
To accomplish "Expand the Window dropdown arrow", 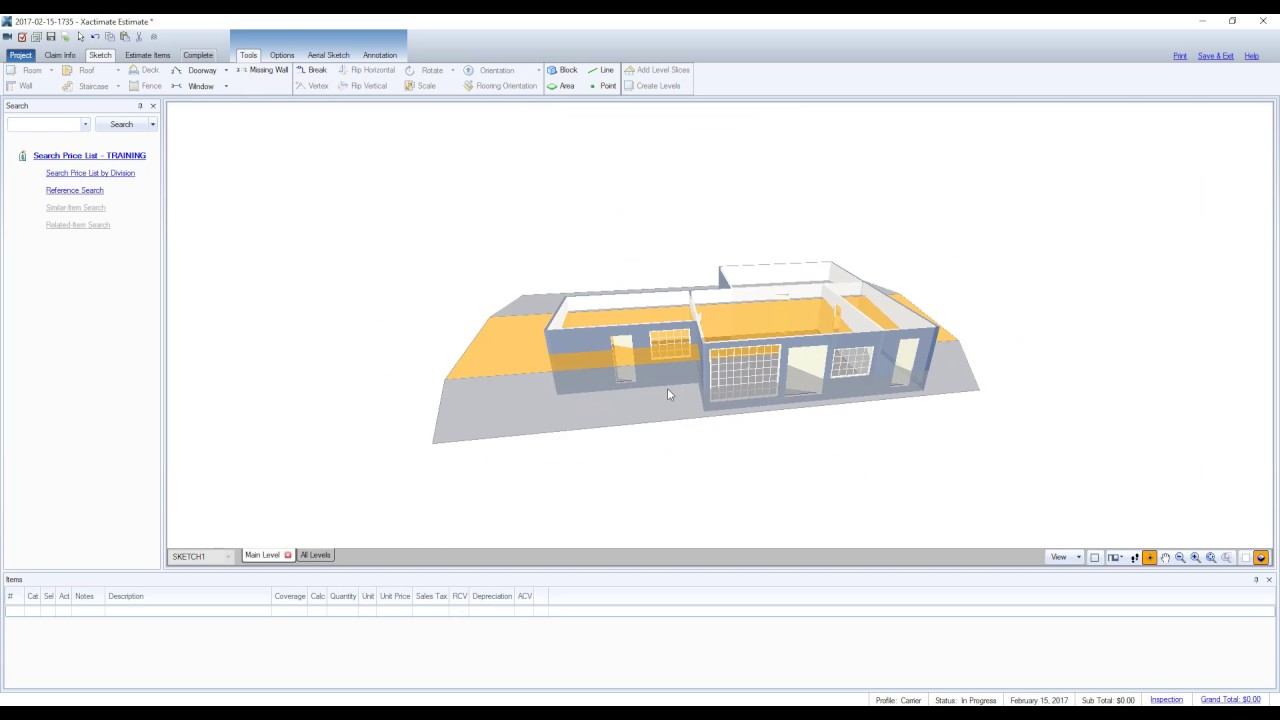I will point(226,86).
